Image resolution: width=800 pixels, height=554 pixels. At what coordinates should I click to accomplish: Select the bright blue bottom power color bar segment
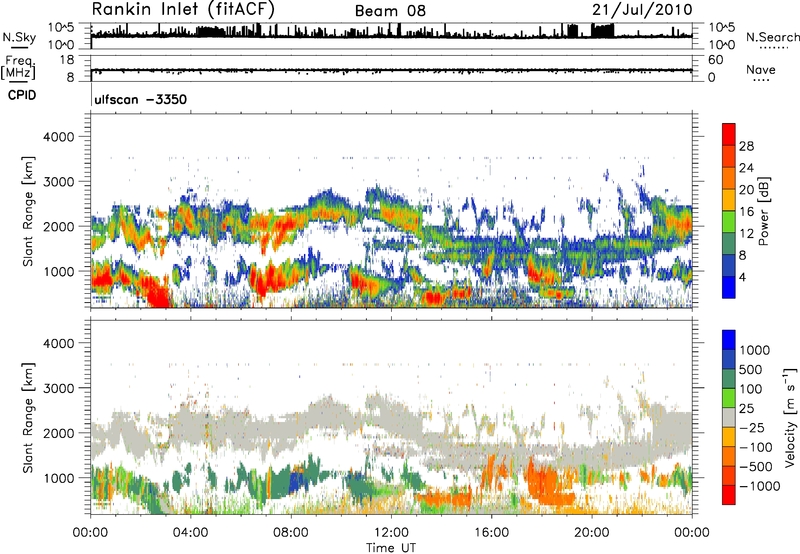(x=729, y=288)
